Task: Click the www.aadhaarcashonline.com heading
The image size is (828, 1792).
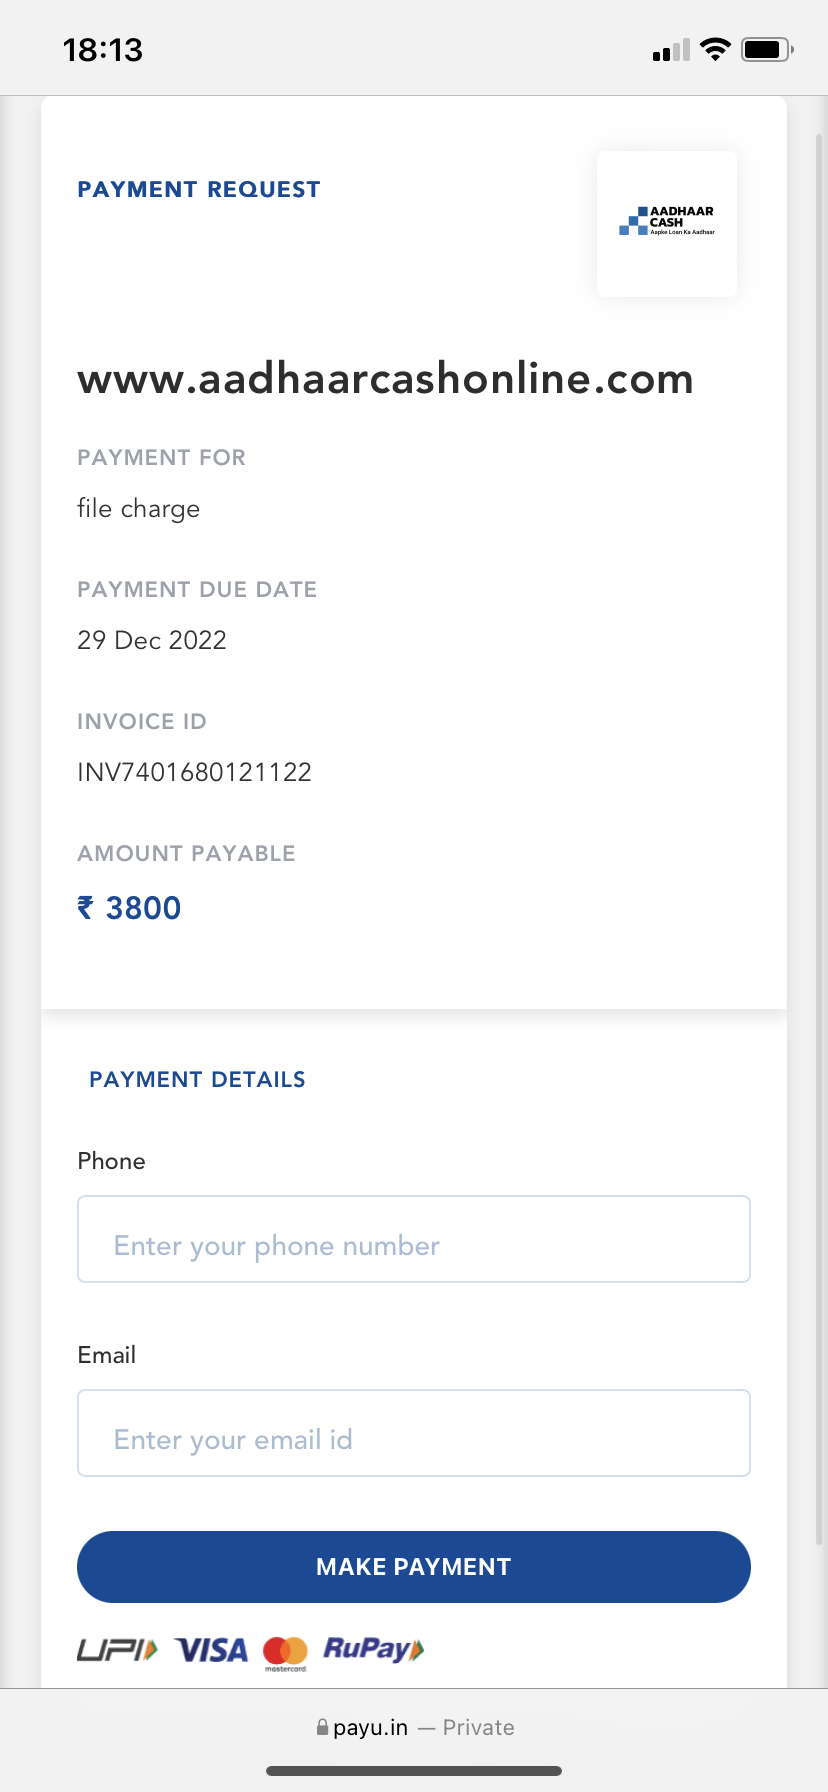Action: tap(385, 379)
